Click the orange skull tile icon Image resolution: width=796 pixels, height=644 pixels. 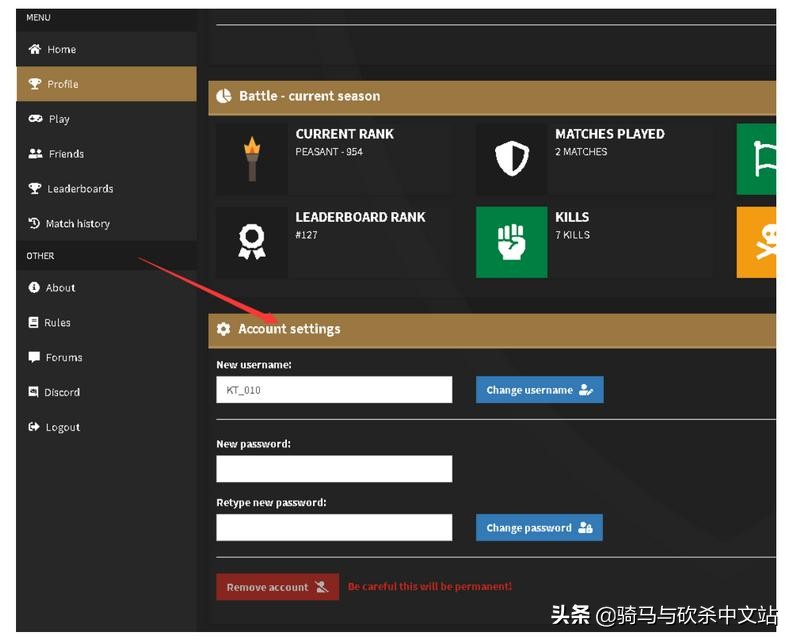(756, 242)
